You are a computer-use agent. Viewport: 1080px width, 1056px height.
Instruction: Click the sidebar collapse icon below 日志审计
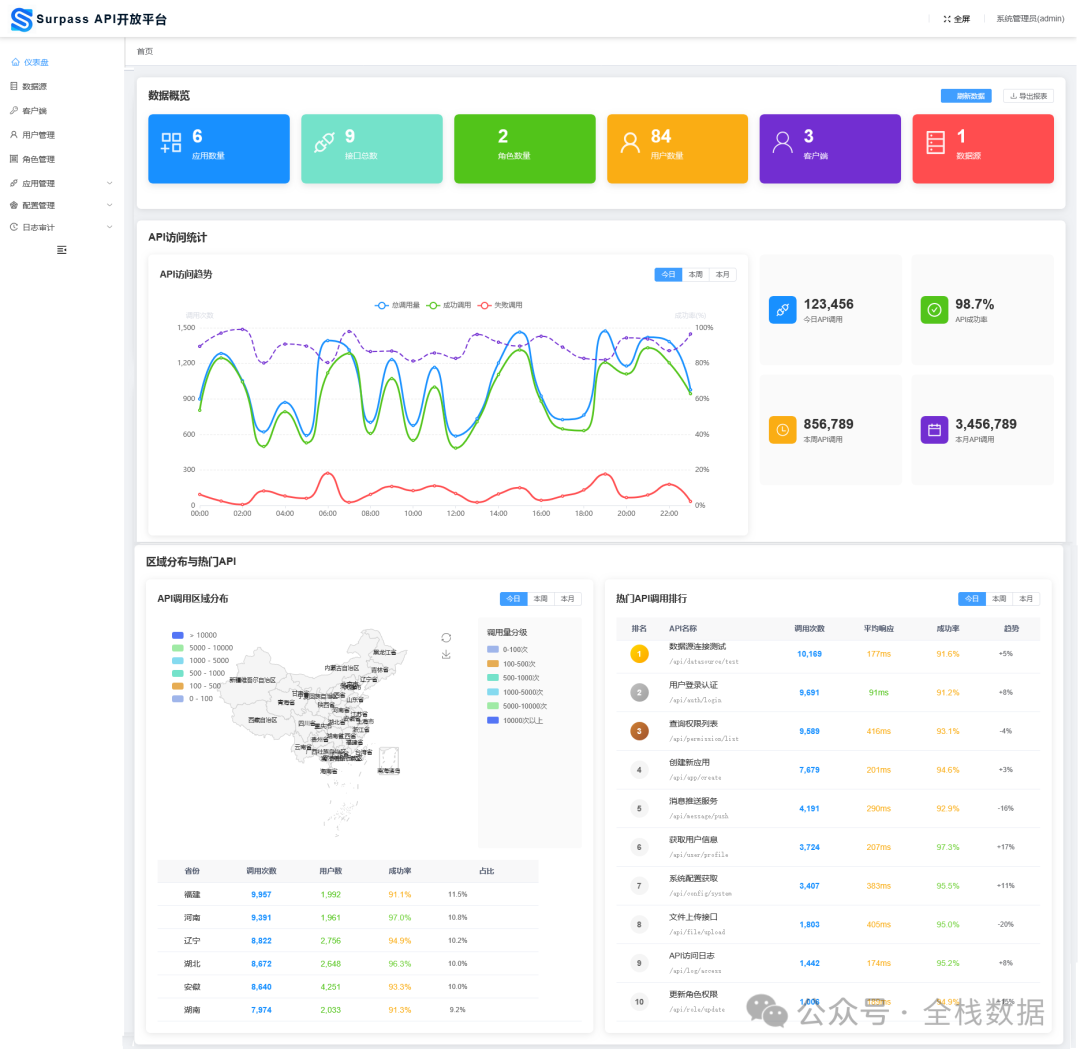click(x=62, y=249)
